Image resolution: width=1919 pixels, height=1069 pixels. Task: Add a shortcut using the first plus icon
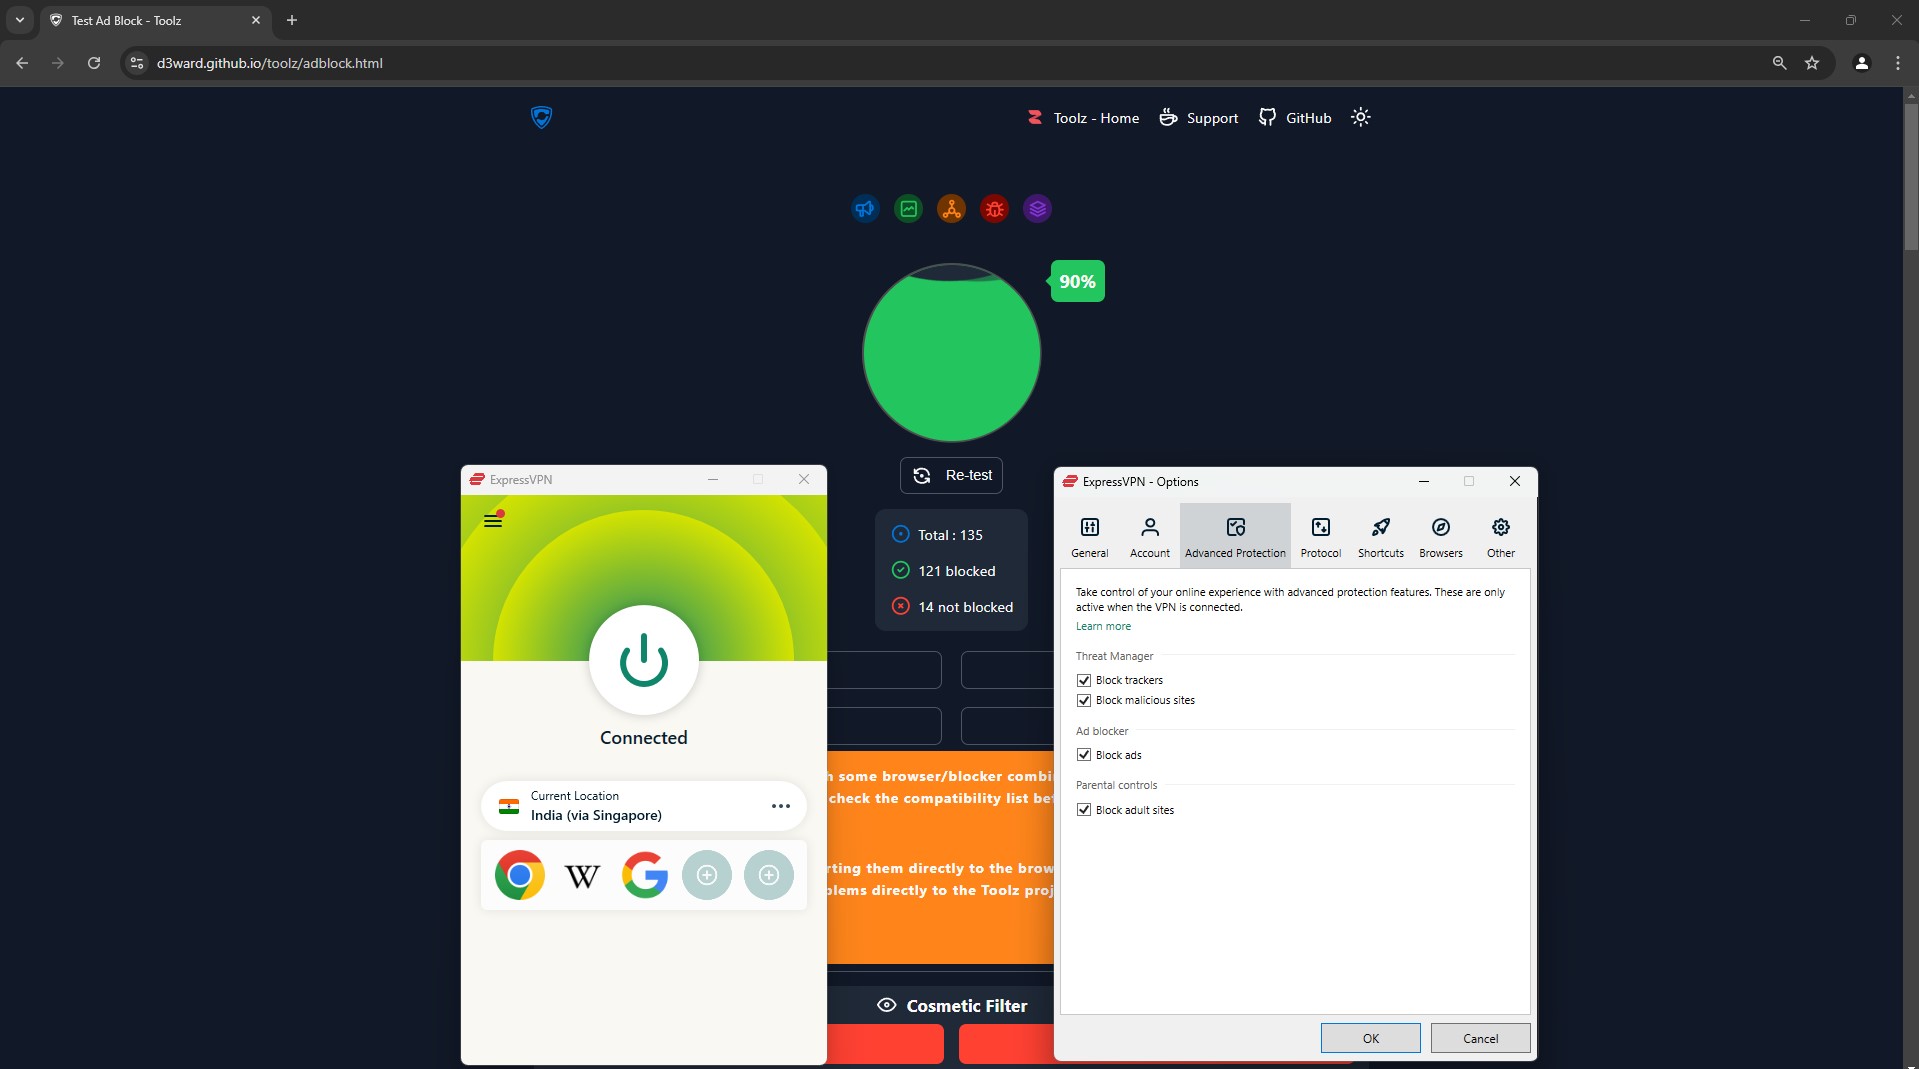tap(707, 875)
